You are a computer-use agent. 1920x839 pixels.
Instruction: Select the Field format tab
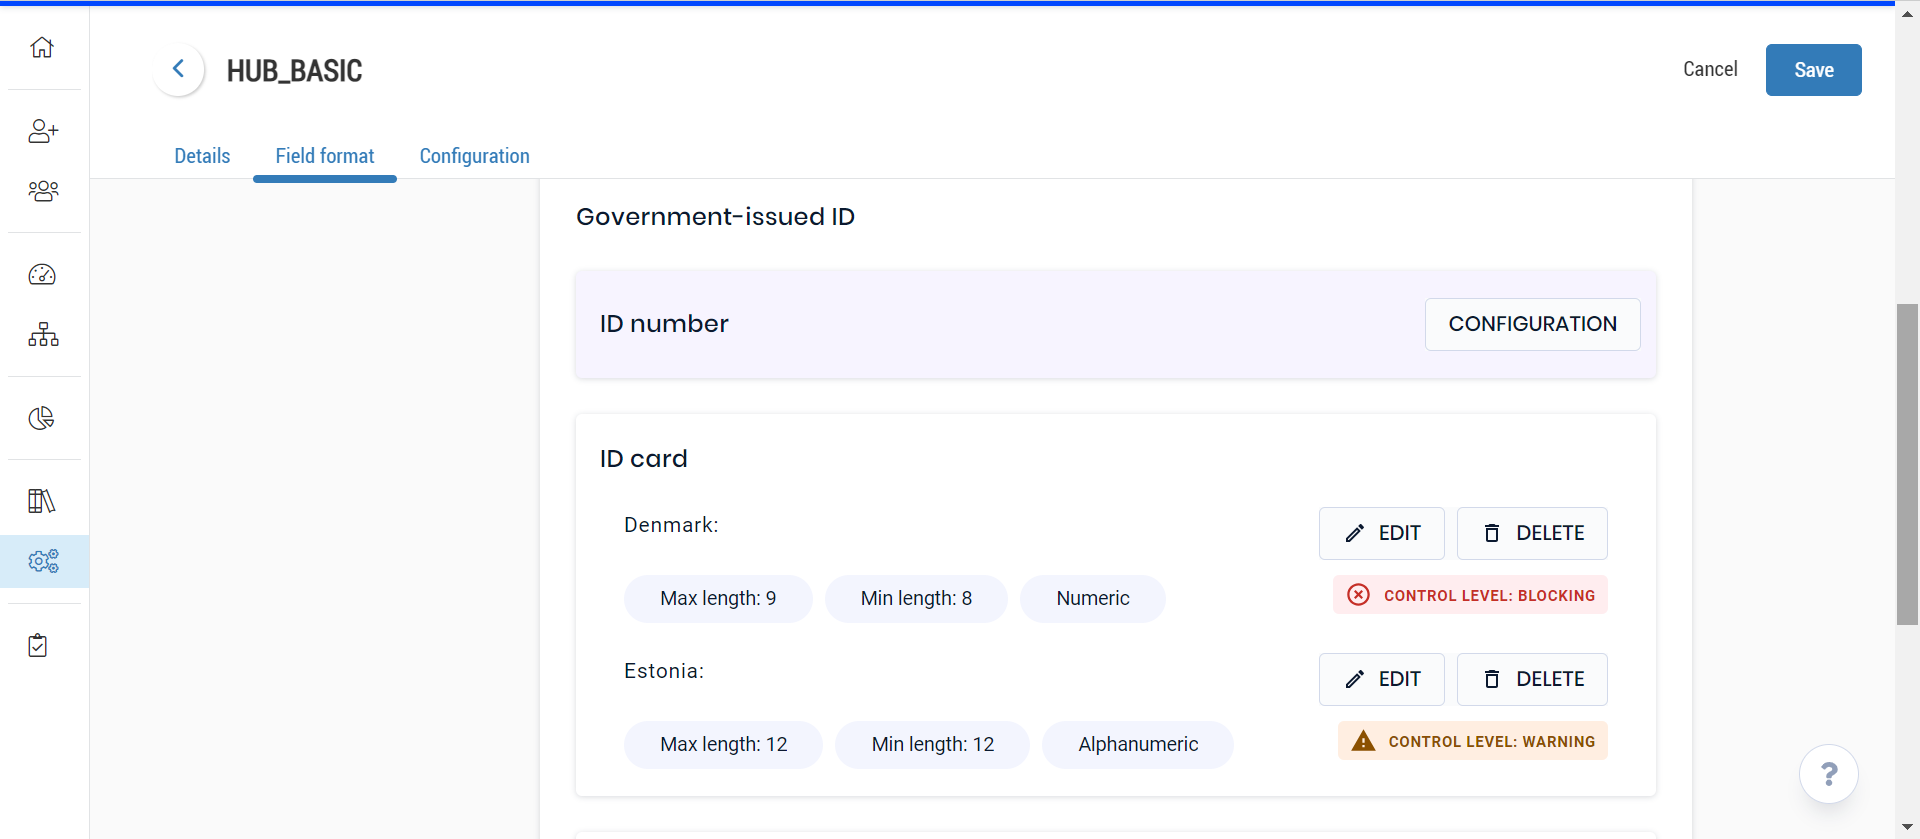[325, 156]
